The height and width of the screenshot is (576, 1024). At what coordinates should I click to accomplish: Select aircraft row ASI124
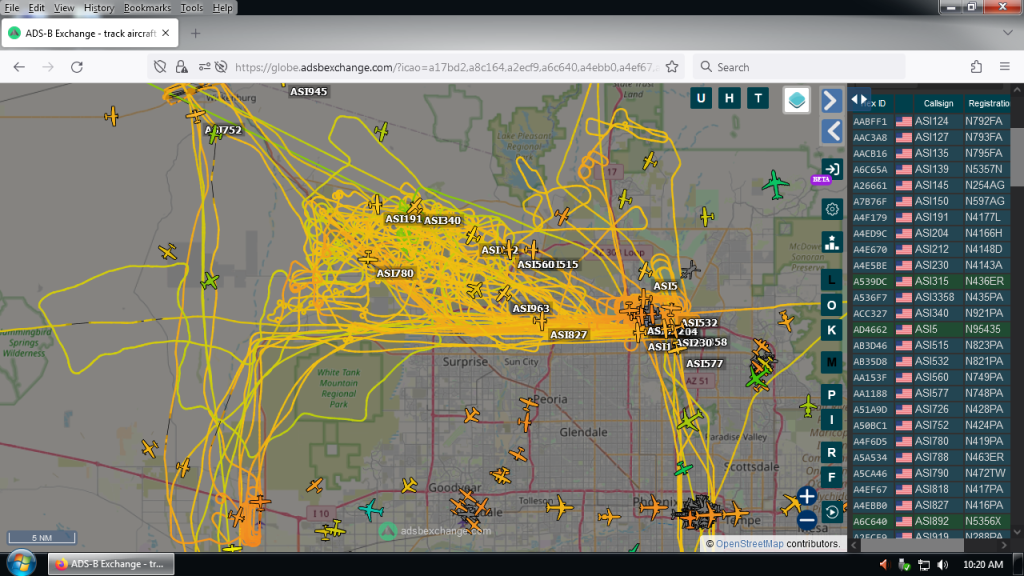click(x=929, y=121)
